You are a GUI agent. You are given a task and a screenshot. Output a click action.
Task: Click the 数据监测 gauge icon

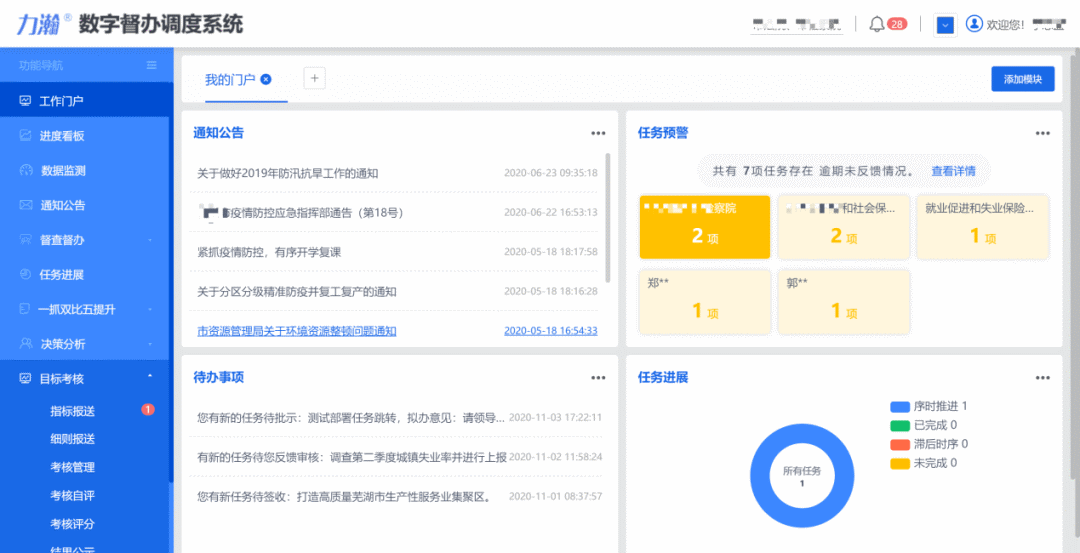pos(25,171)
